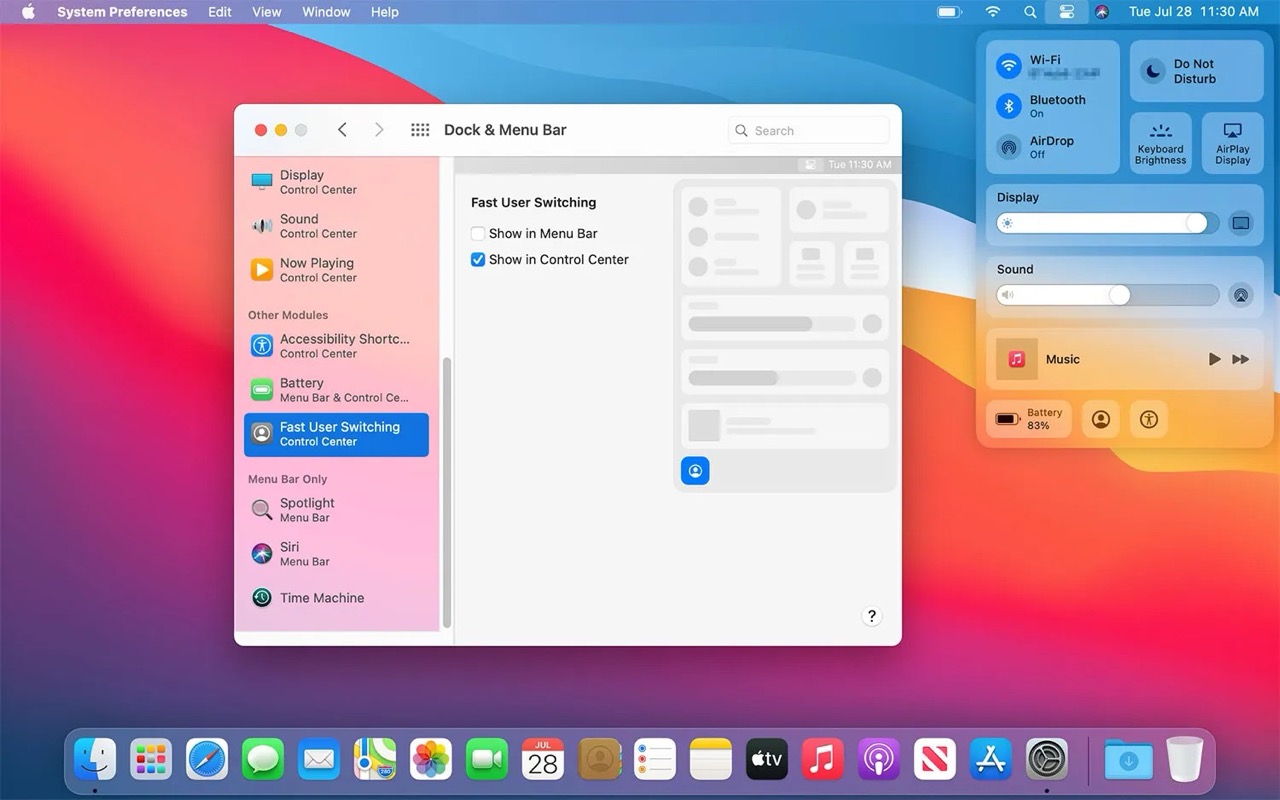Select Time Machine in the sidebar

pos(336,598)
